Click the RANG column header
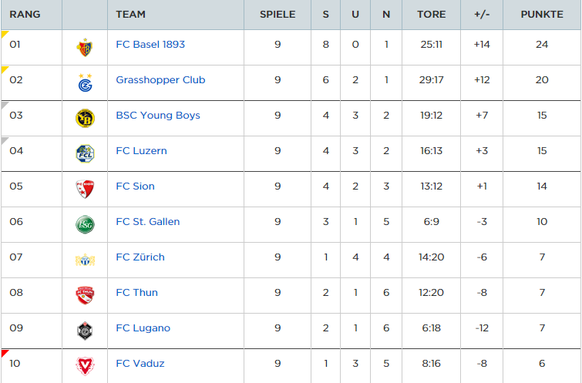 pyautogui.click(x=25, y=14)
